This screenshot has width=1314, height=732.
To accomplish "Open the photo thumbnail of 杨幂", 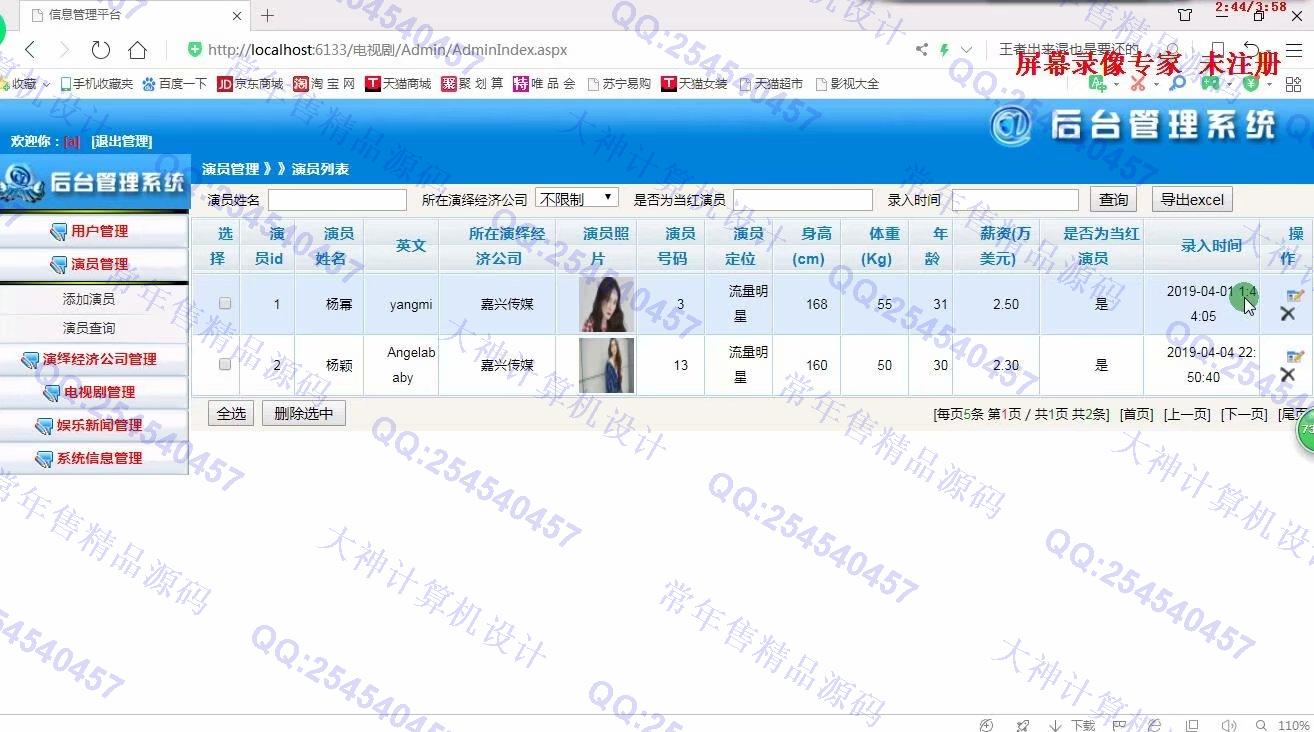I will [x=606, y=304].
